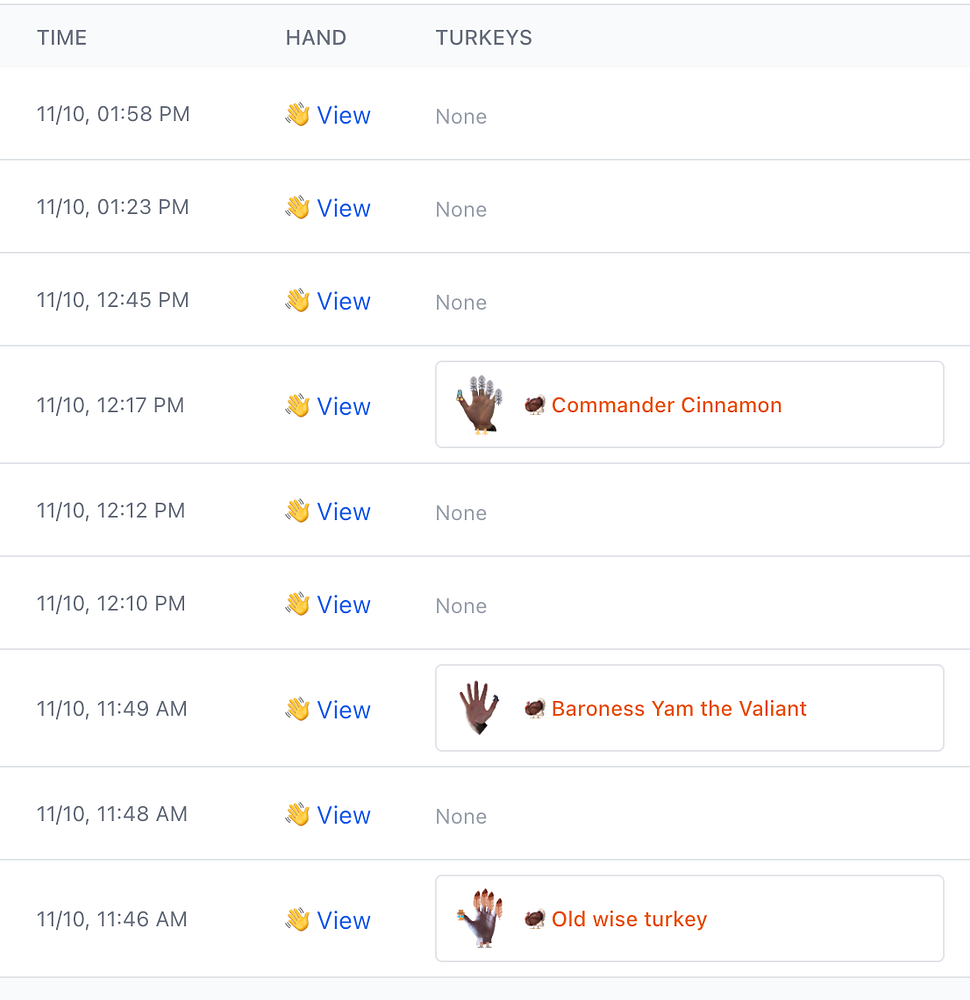The image size is (970, 1000).
Task: Click the Old wise turkey name
Action: [629, 919]
